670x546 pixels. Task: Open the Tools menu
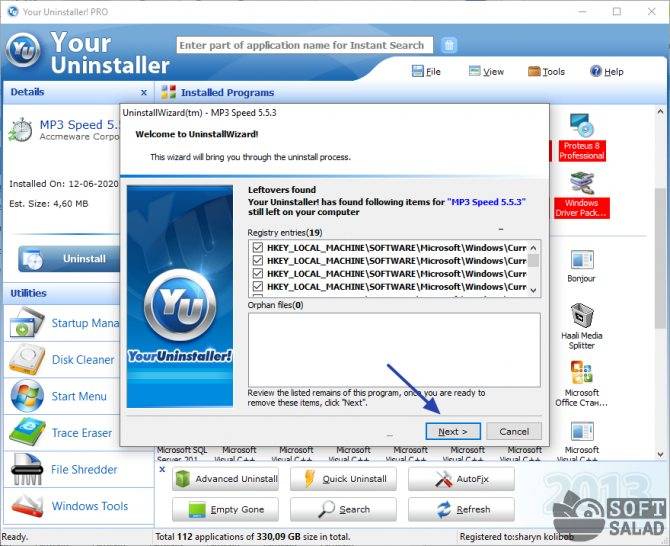click(547, 71)
